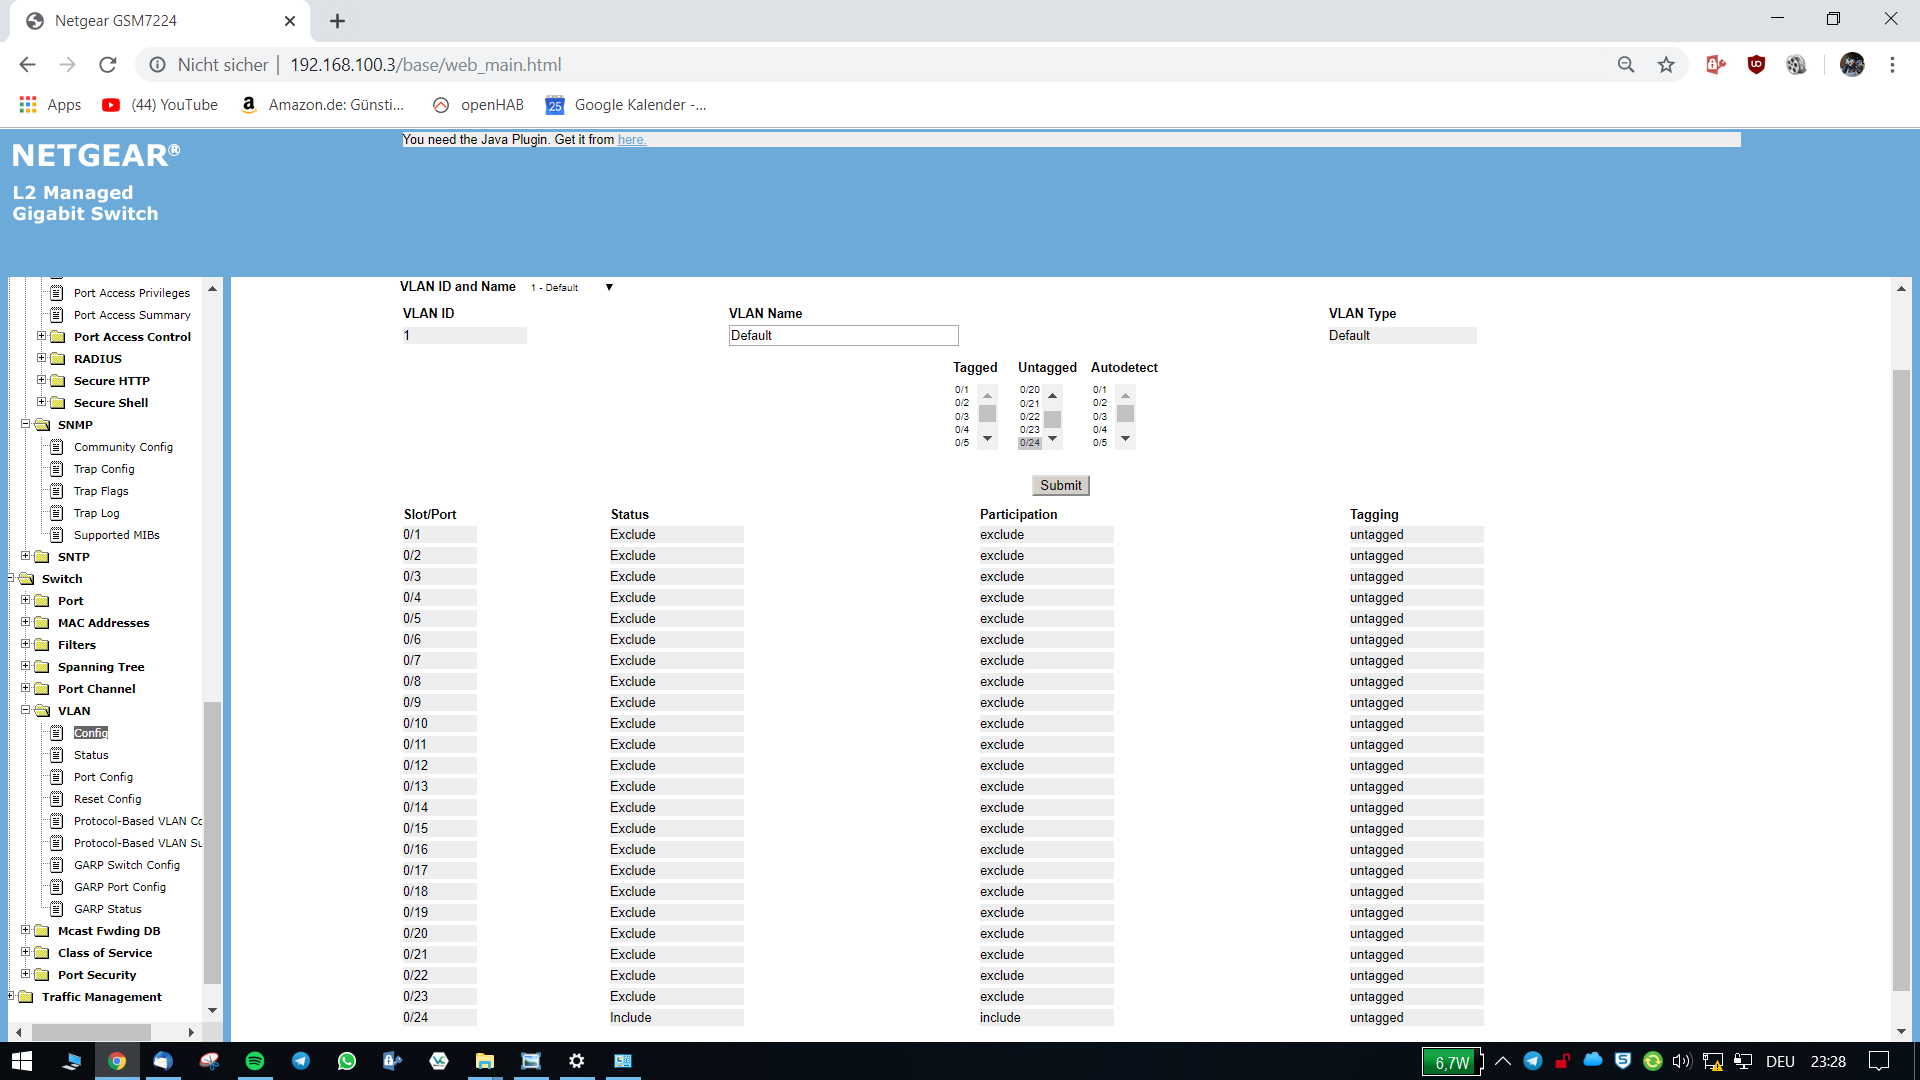Click the browser reload icon
Viewport: 1920px width, 1080px height.
[x=108, y=65]
